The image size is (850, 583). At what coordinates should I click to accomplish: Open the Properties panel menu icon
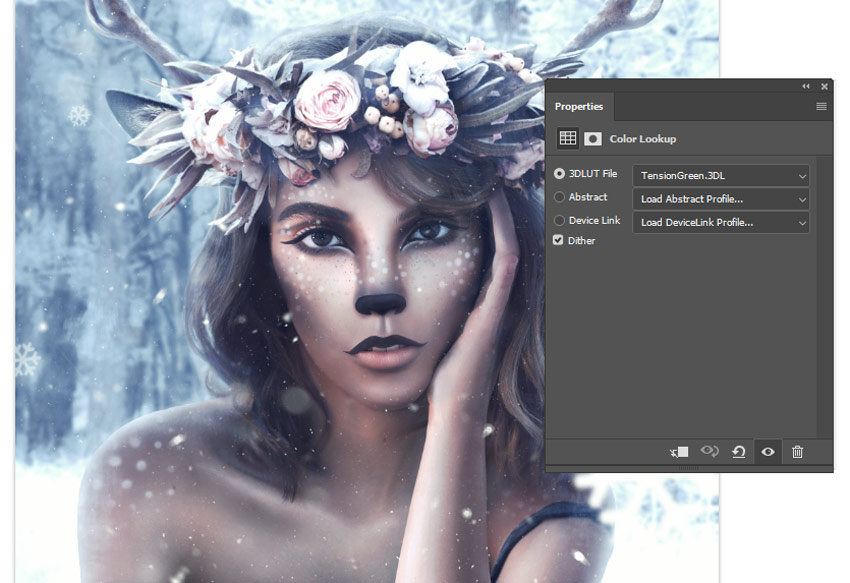(821, 106)
